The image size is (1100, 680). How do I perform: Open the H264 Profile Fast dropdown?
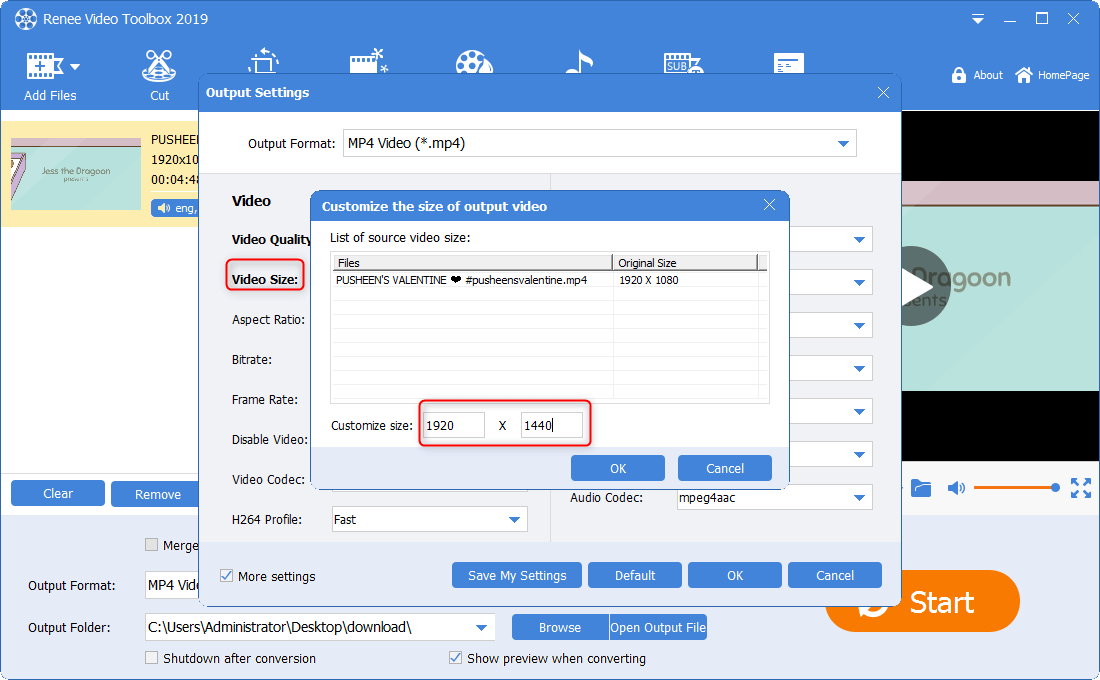(x=515, y=519)
